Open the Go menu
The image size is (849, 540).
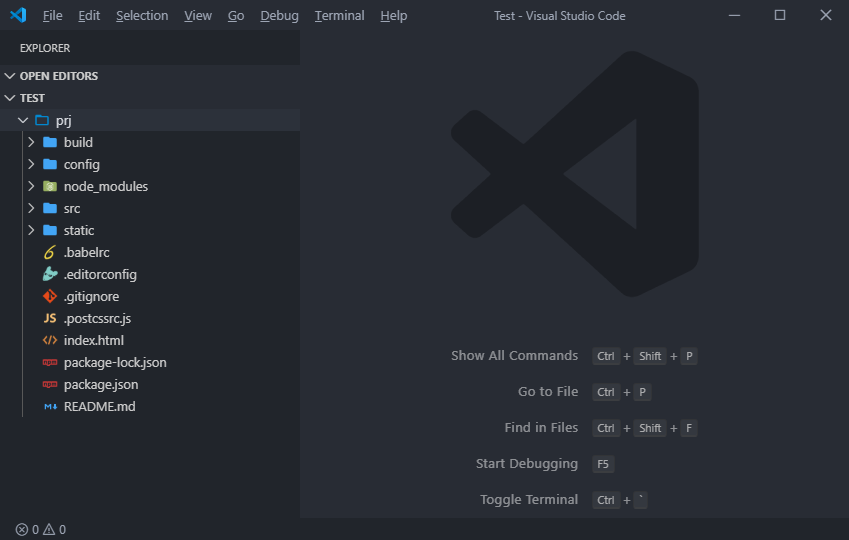coord(236,16)
